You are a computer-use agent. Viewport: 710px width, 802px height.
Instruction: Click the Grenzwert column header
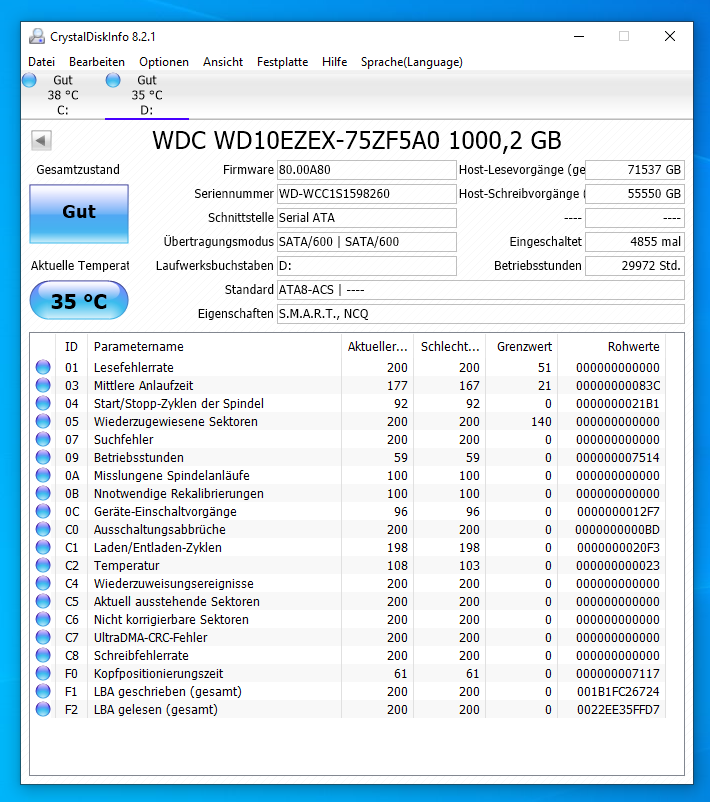click(522, 346)
